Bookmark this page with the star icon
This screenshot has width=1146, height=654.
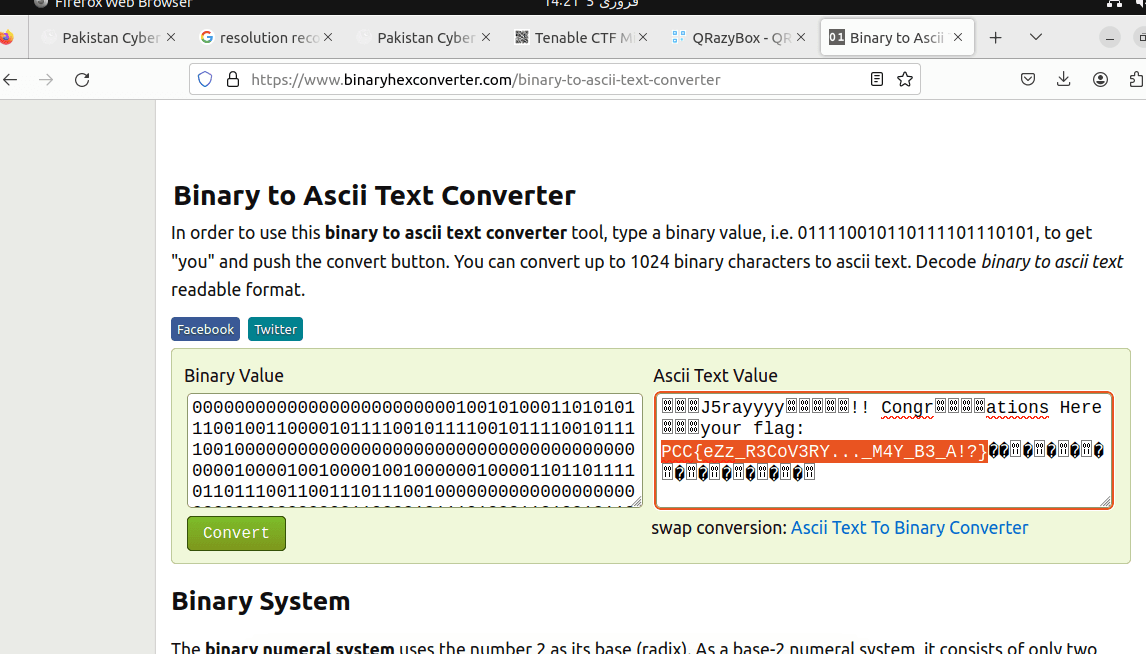(x=905, y=80)
